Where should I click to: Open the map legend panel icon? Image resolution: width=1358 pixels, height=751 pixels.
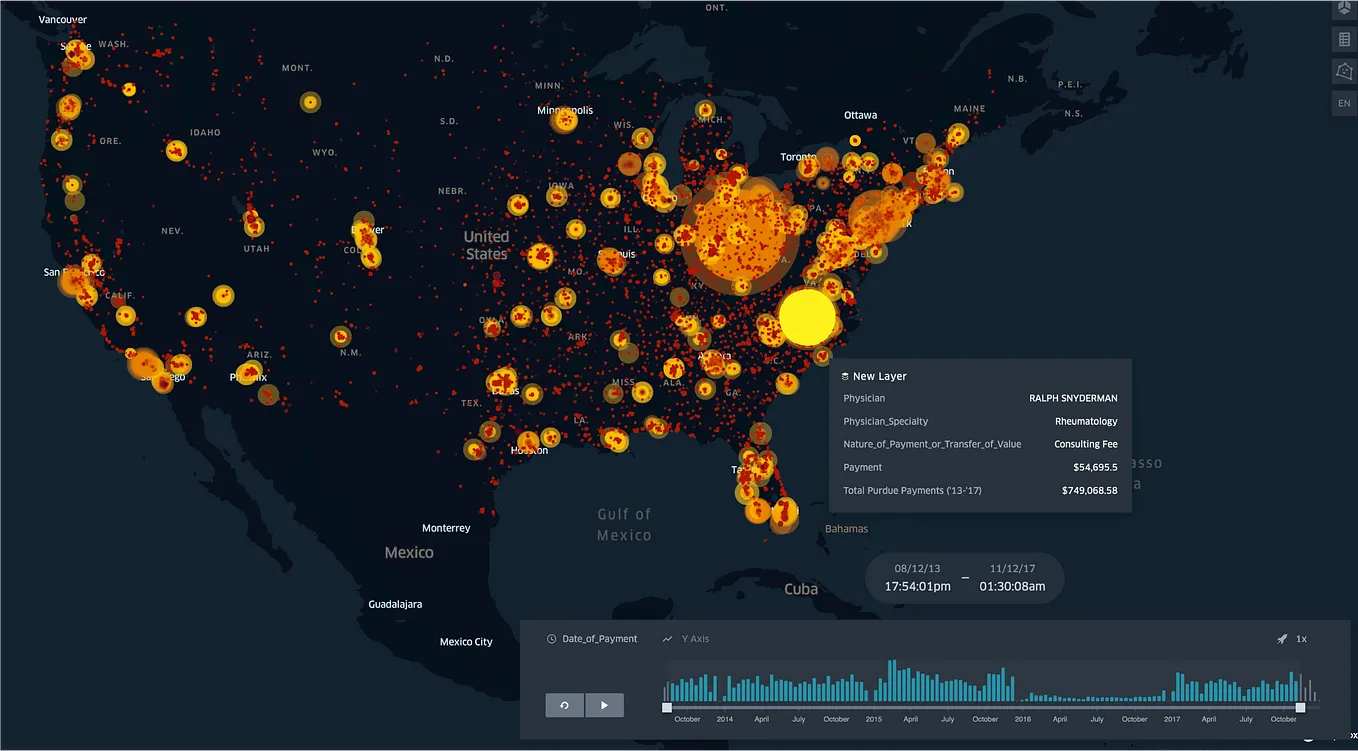[x=1343, y=39]
